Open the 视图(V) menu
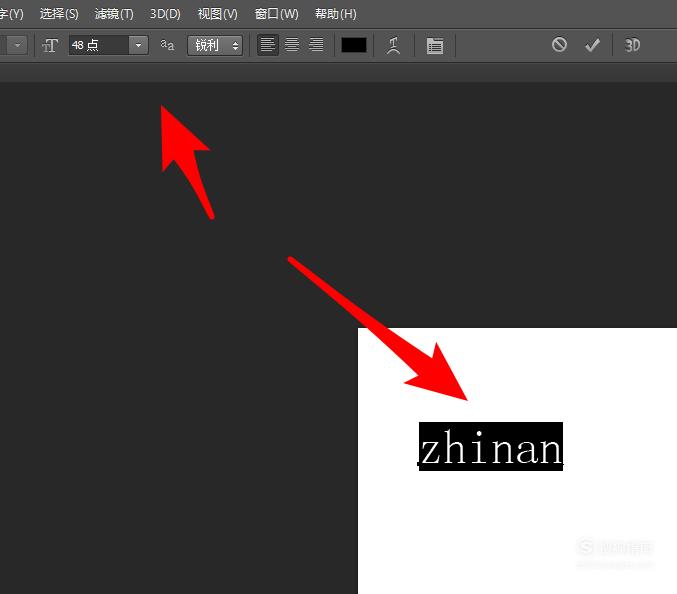This screenshot has height=594, width=677. coord(218,14)
